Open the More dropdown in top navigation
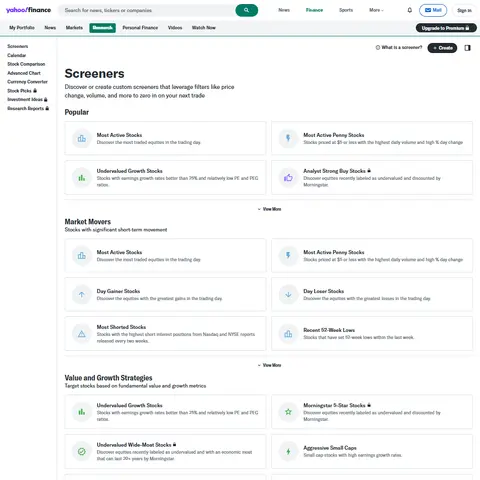The width and height of the screenshot is (480, 480). click(376, 10)
